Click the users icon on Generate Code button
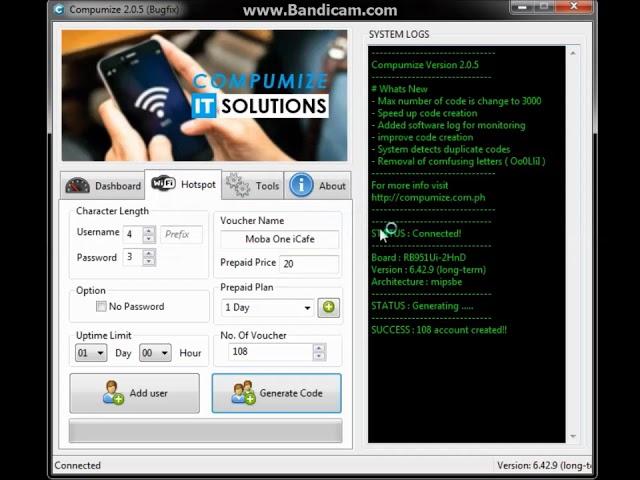Image resolution: width=640 pixels, height=480 pixels. pyautogui.click(x=243, y=393)
